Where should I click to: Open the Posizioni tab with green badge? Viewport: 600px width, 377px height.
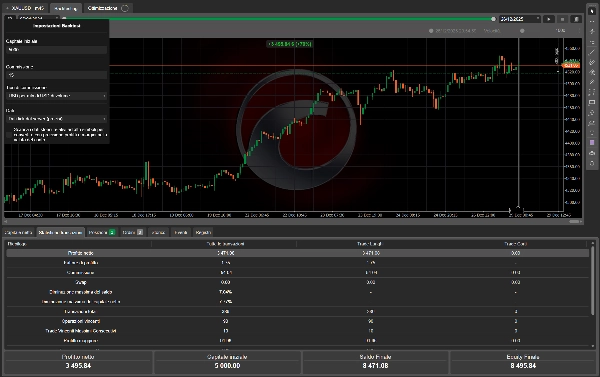point(102,232)
